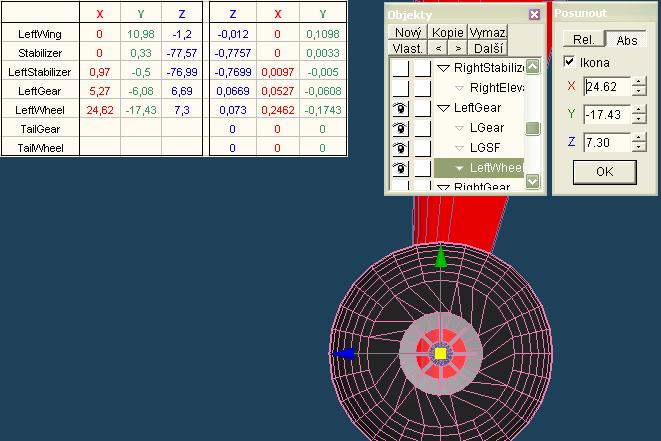The height and width of the screenshot is (441, 661).
Task: Collapse the RightGear tree node
Action: click(x=443, y=187)
